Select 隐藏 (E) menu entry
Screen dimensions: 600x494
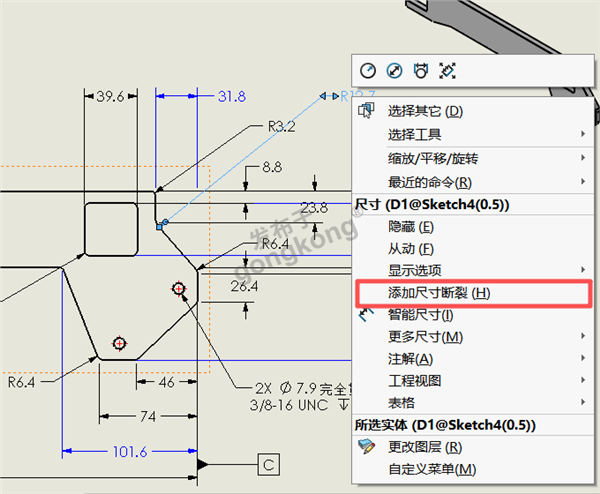click(410, 227)
